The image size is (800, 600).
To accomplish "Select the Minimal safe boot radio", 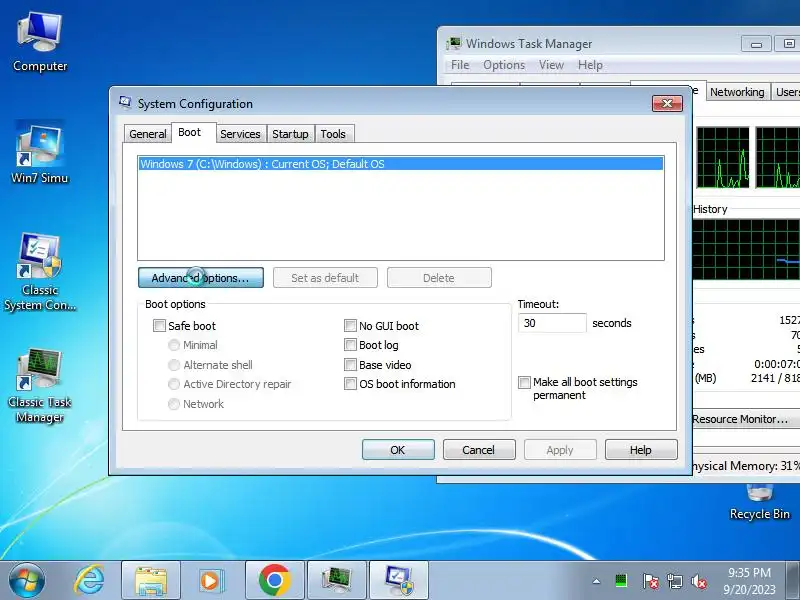I will pos(174,345).
